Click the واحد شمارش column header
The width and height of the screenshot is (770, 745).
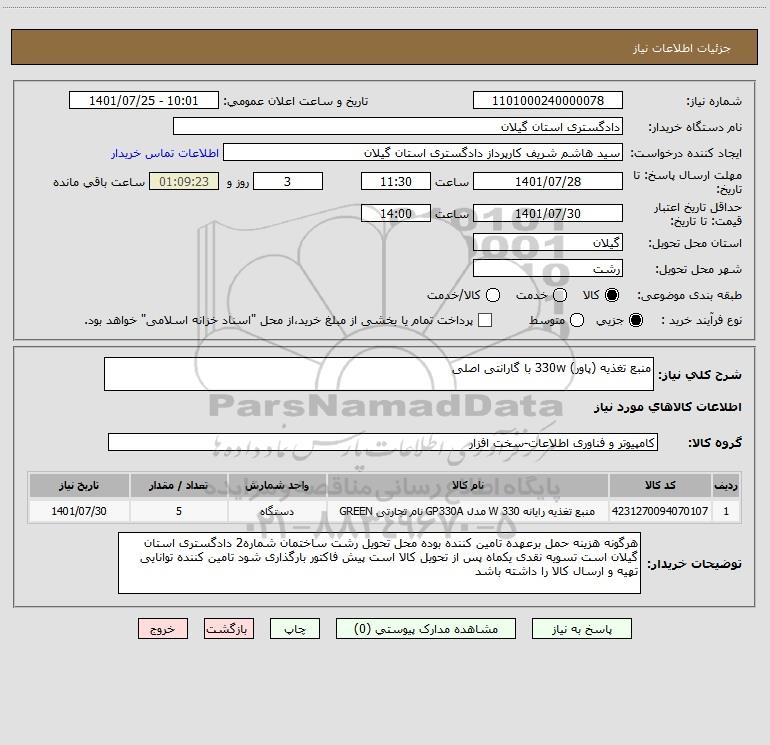click(x=277, y=485)
